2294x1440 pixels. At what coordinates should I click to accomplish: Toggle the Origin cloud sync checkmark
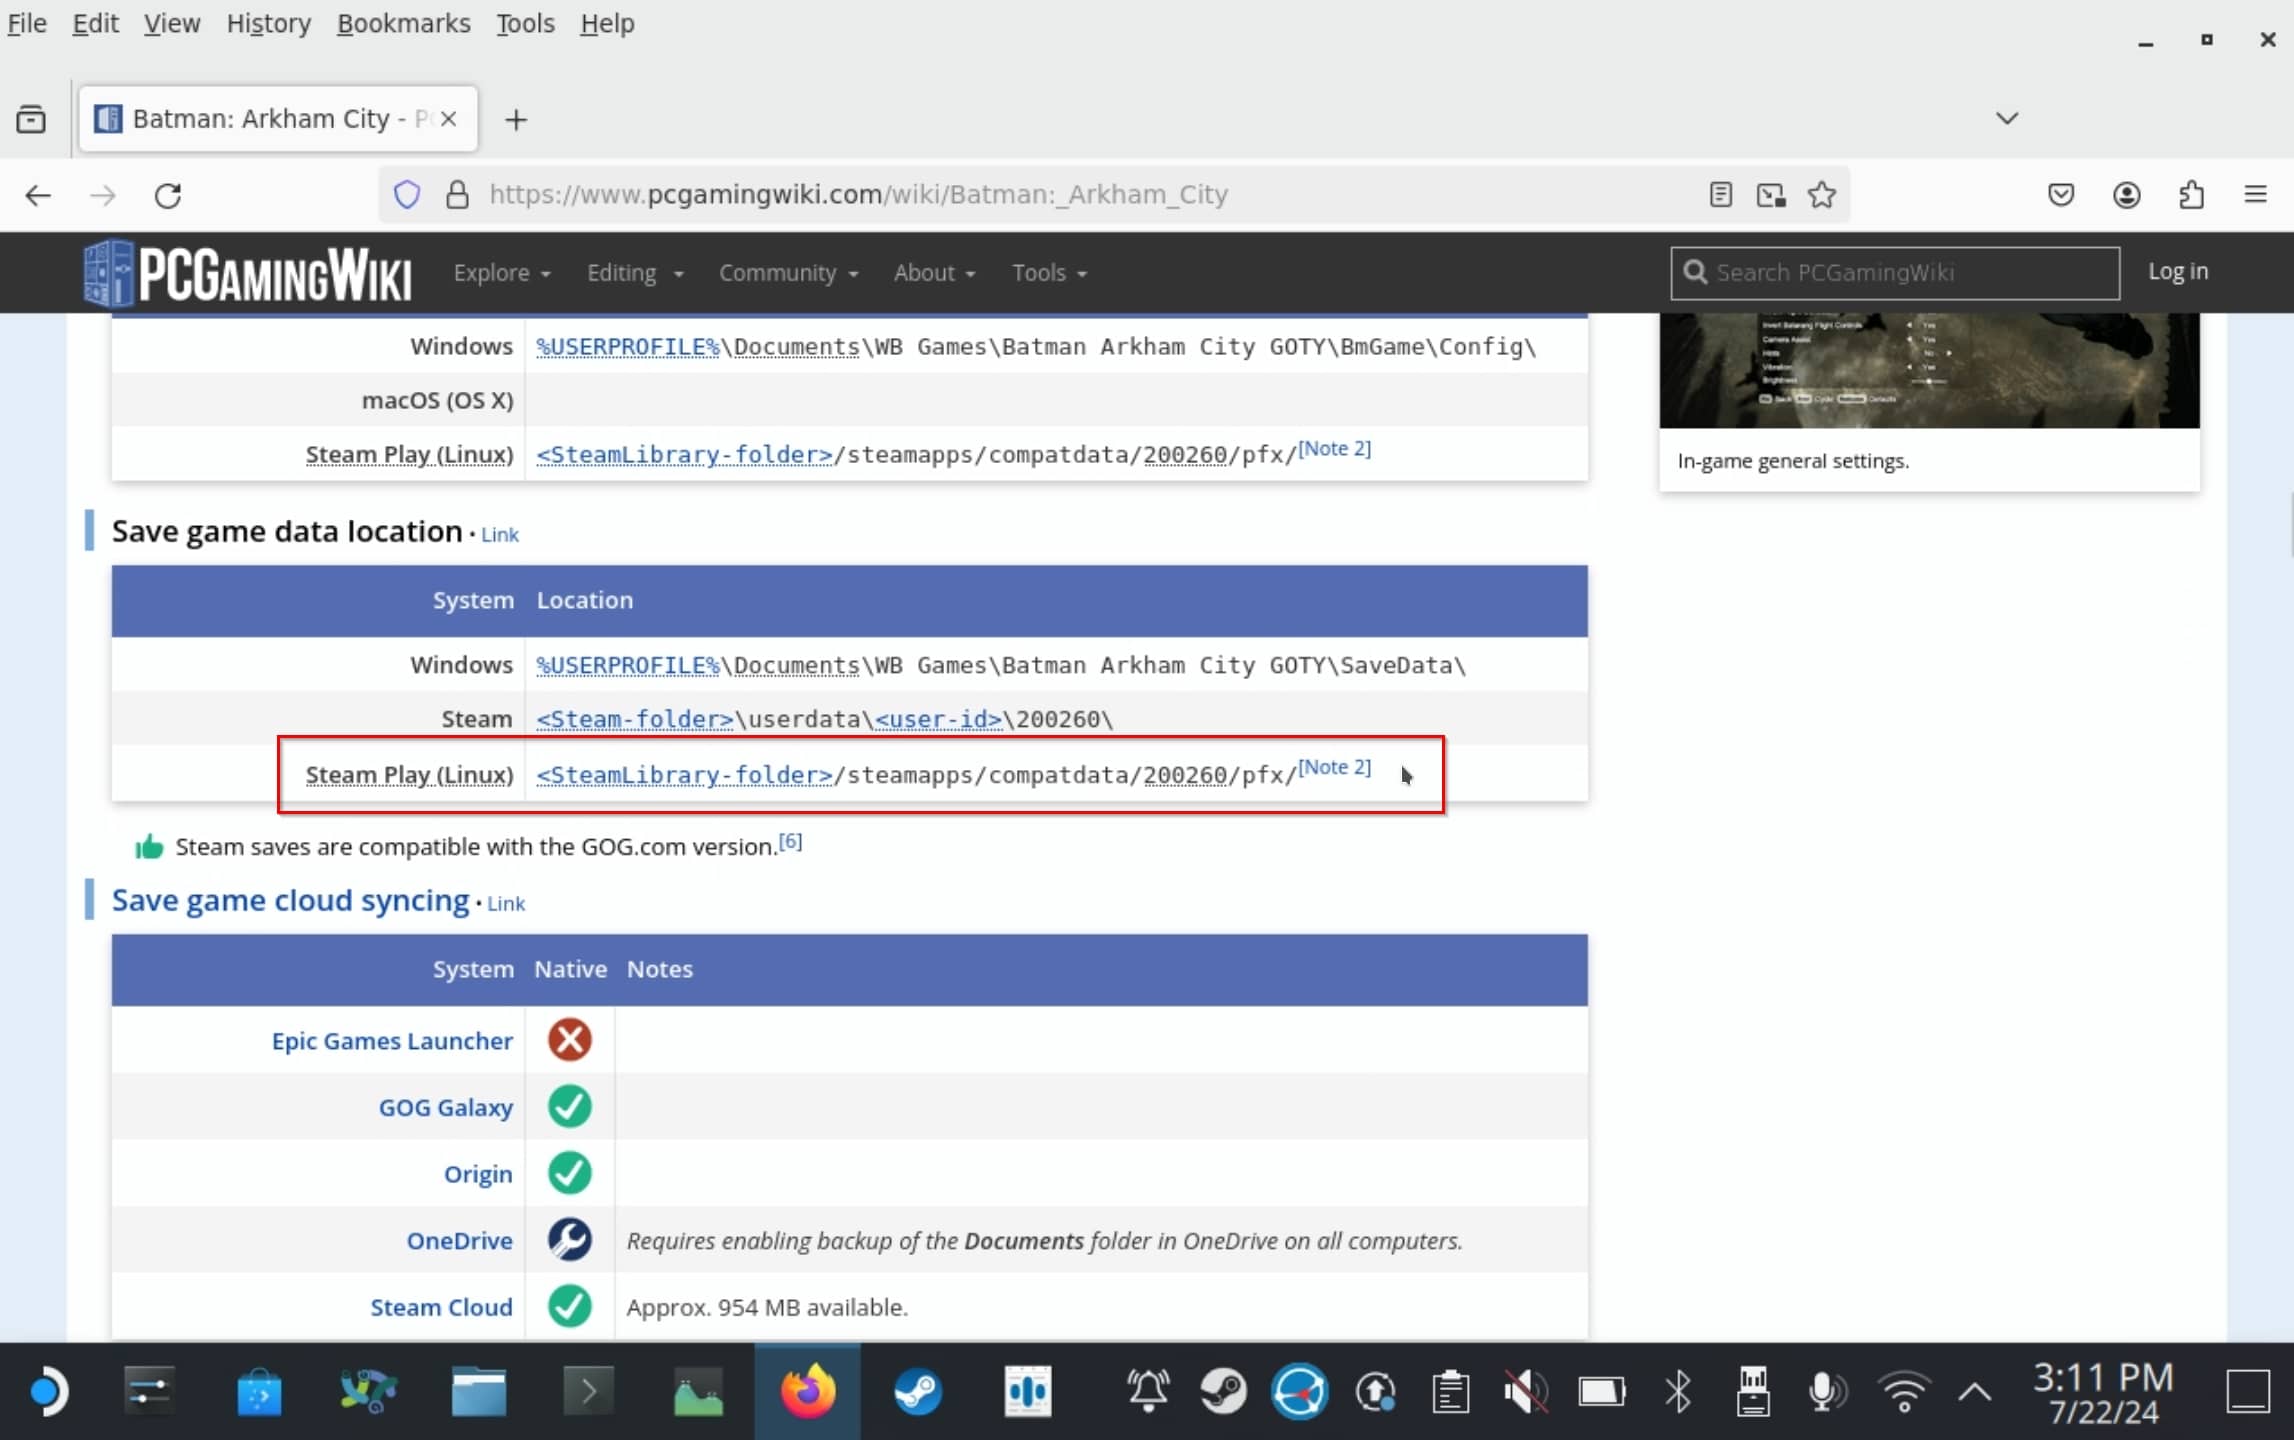tap(569, 1173)
